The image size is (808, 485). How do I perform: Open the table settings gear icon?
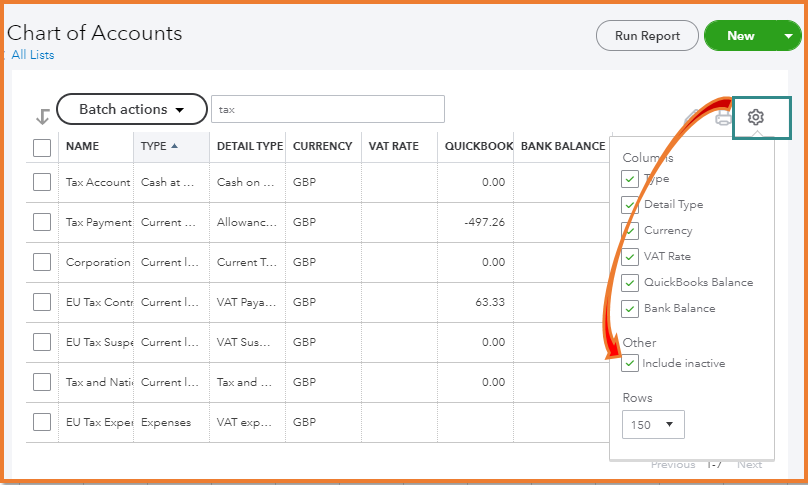(756, 118)
